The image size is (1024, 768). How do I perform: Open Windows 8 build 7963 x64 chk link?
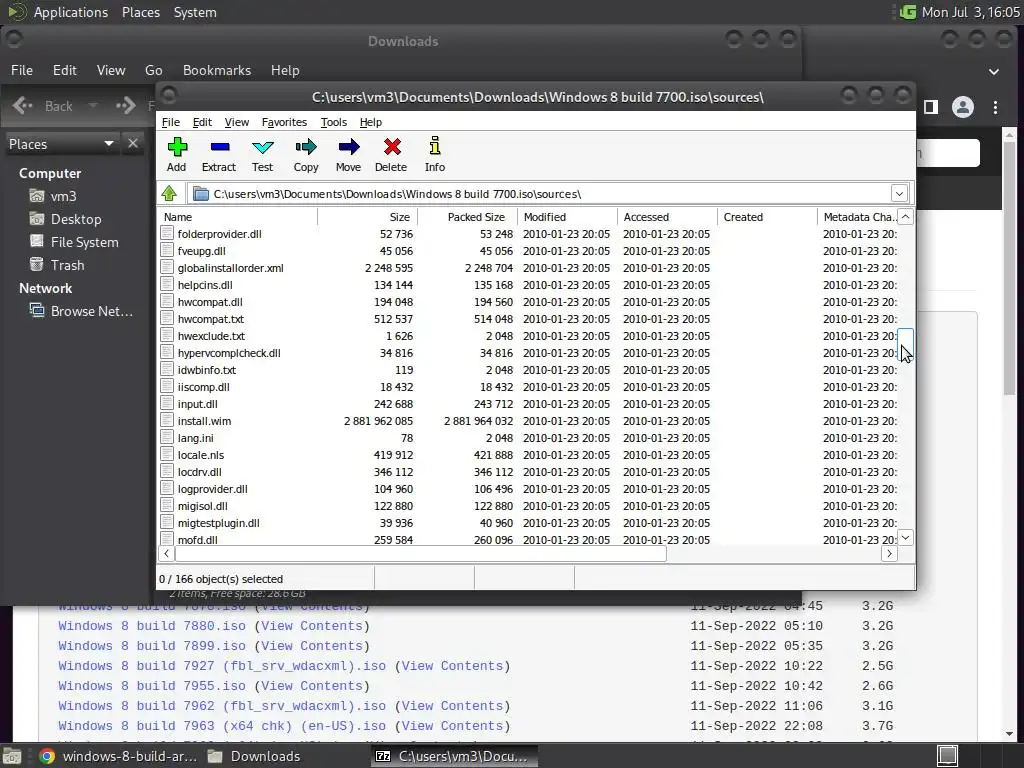[222, 726]
